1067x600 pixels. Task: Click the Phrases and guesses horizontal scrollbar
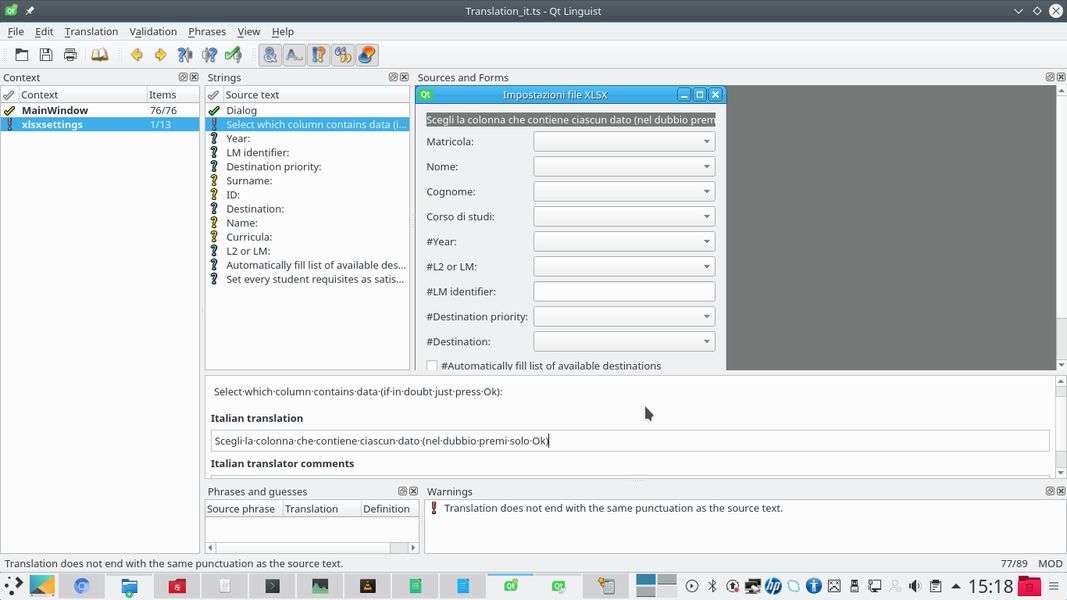tap(312, 548)
